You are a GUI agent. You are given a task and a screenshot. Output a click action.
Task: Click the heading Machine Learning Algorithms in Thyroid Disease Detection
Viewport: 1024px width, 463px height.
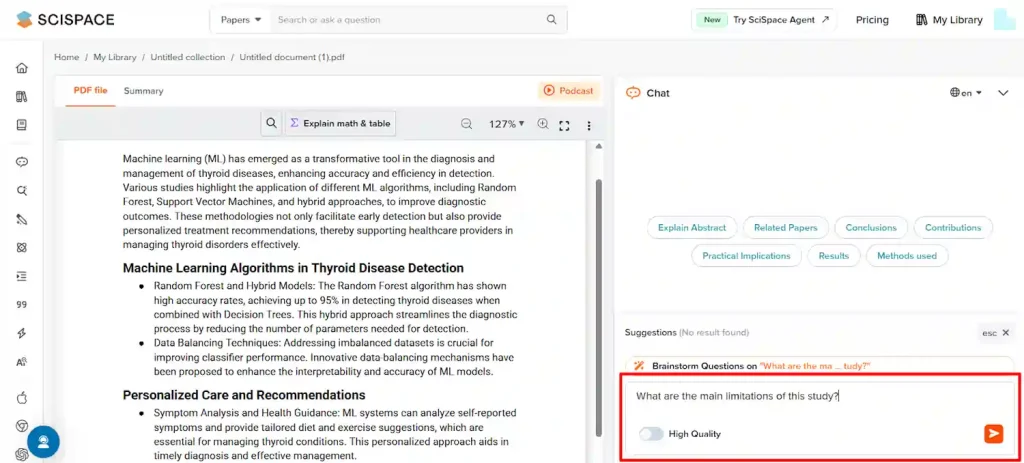pyautogui.click(x=293, y=268)
